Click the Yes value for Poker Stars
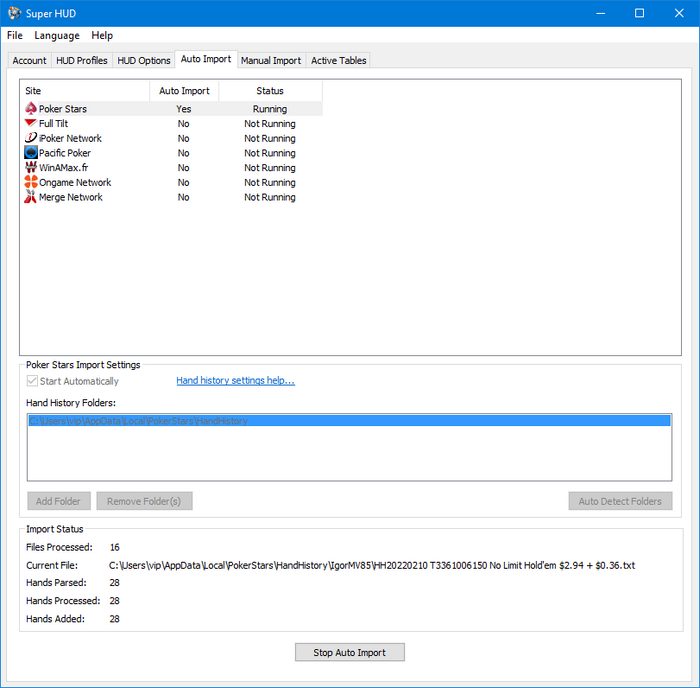Image resolution: width=700 pixels, height=688 pixels. (183, 108)
